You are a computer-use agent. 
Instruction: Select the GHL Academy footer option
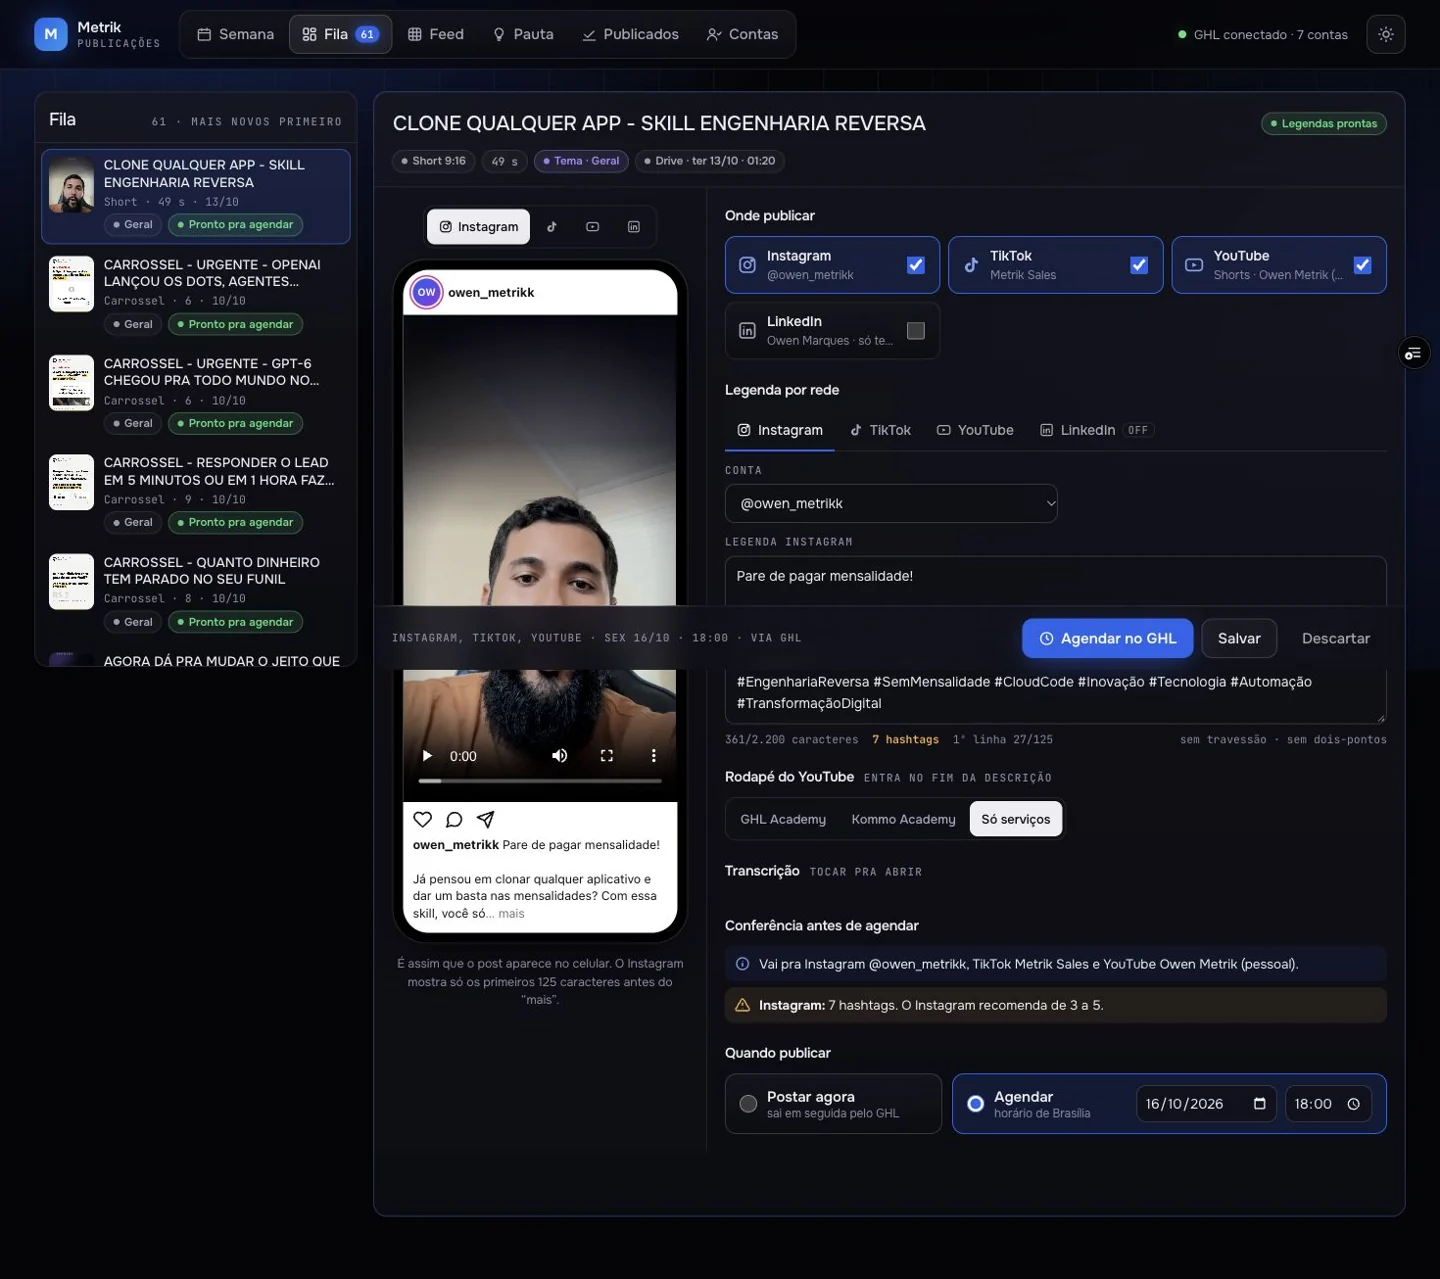pyautogui.click(x=783, y=819)
